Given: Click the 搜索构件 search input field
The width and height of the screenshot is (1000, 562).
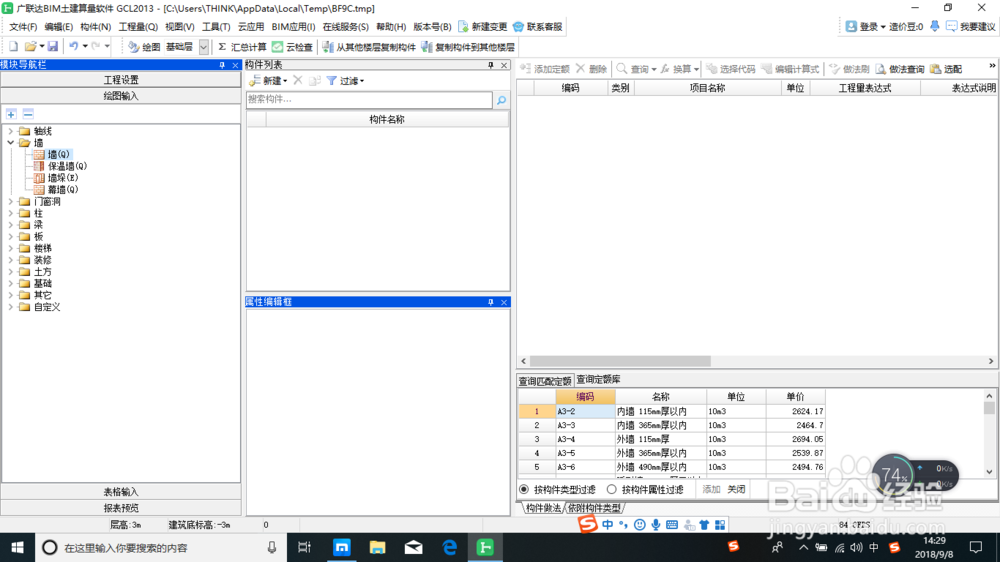Looking at the screenshot, I should tap(369, 100).
